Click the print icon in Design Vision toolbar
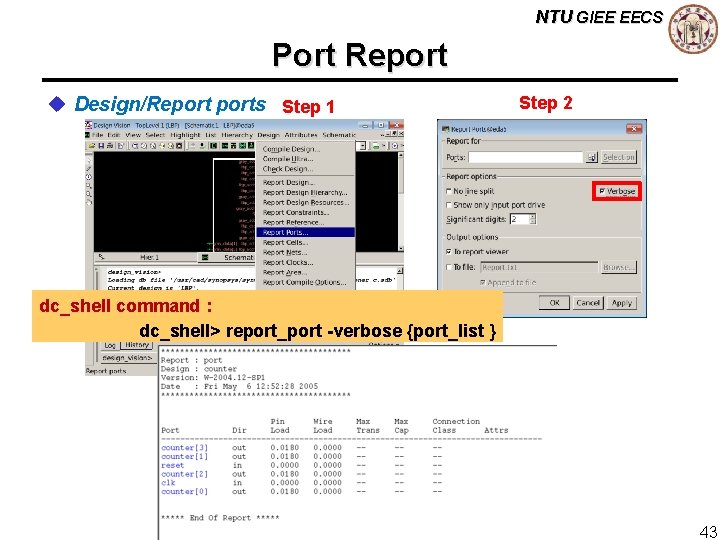Viewport: 720px width, 540px height. (x=110, y=146)
